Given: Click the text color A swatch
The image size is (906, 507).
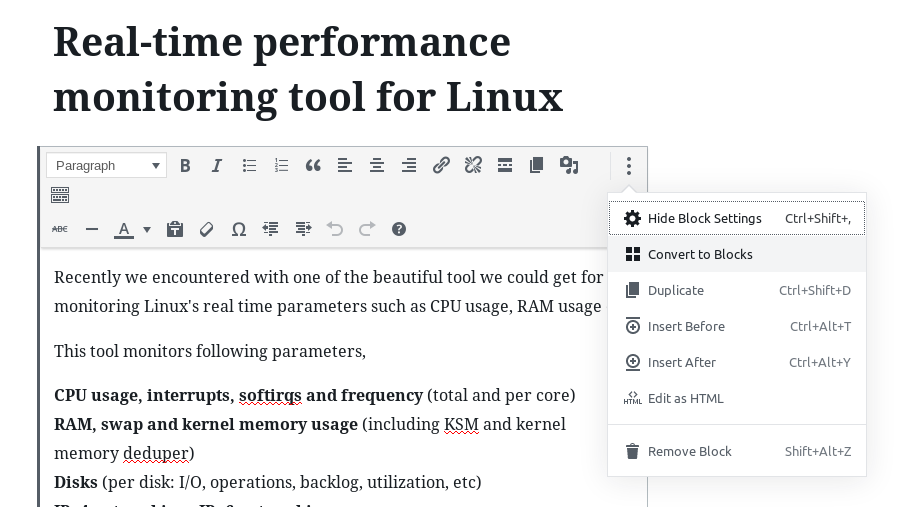Looking at the screenshot, I should 124,230.
